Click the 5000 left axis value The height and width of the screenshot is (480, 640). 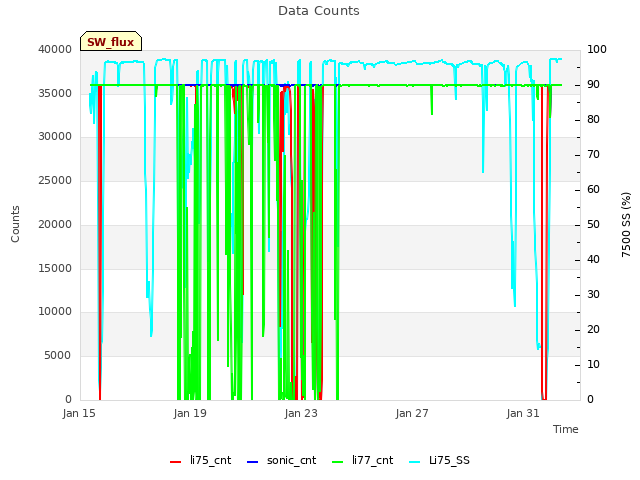(58, 356)
